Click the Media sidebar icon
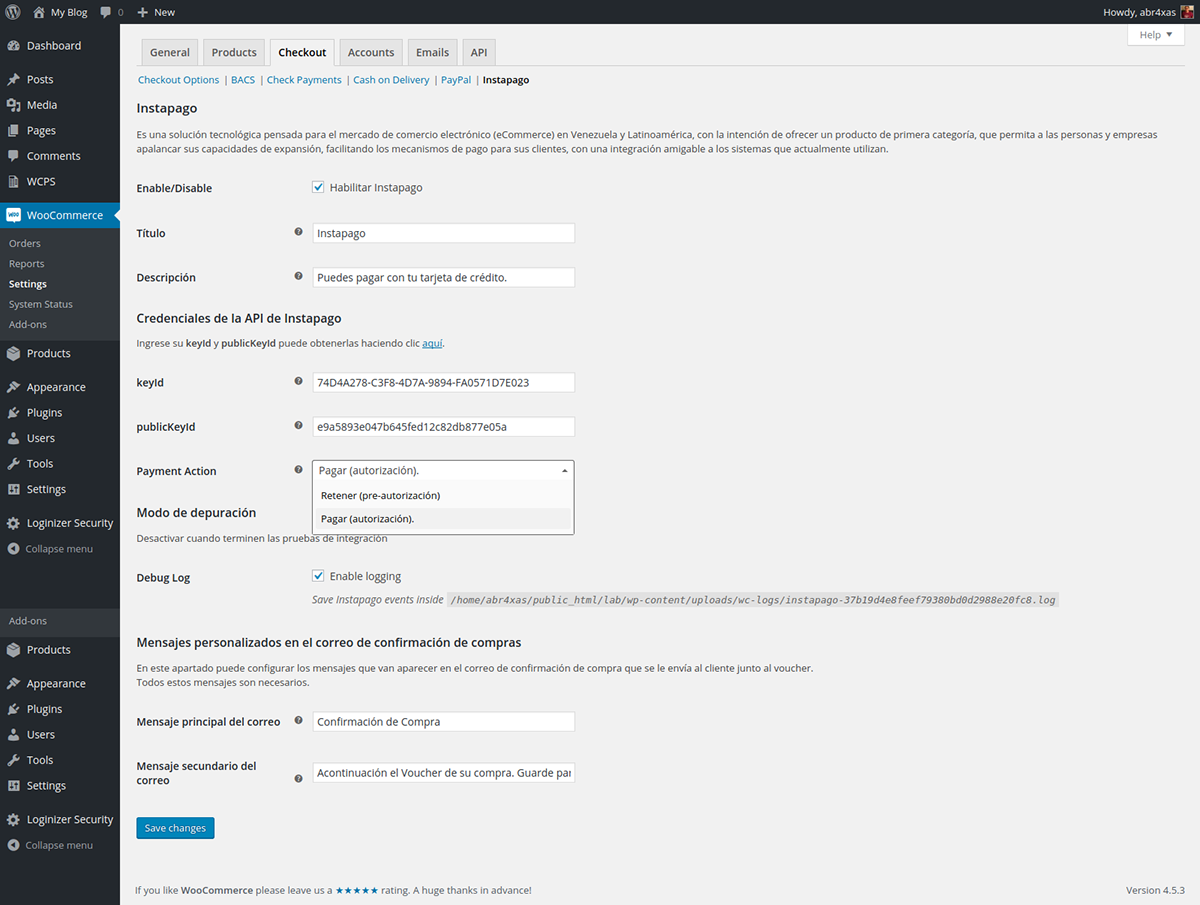 pos(13,105)
